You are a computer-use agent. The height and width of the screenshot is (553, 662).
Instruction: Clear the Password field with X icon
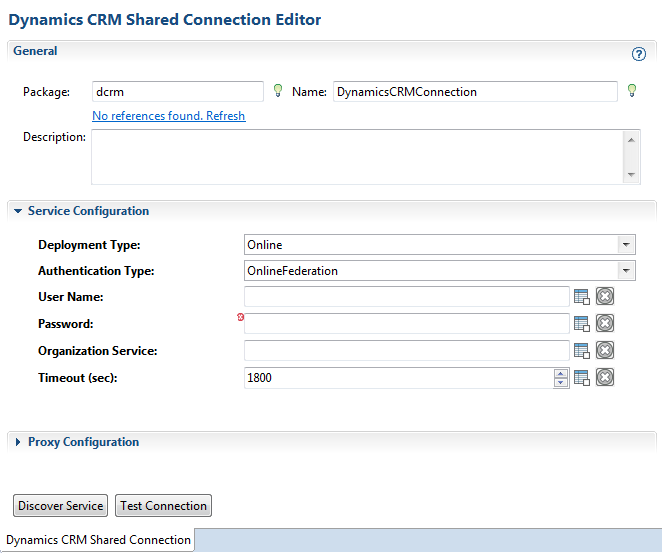[604, 323]
